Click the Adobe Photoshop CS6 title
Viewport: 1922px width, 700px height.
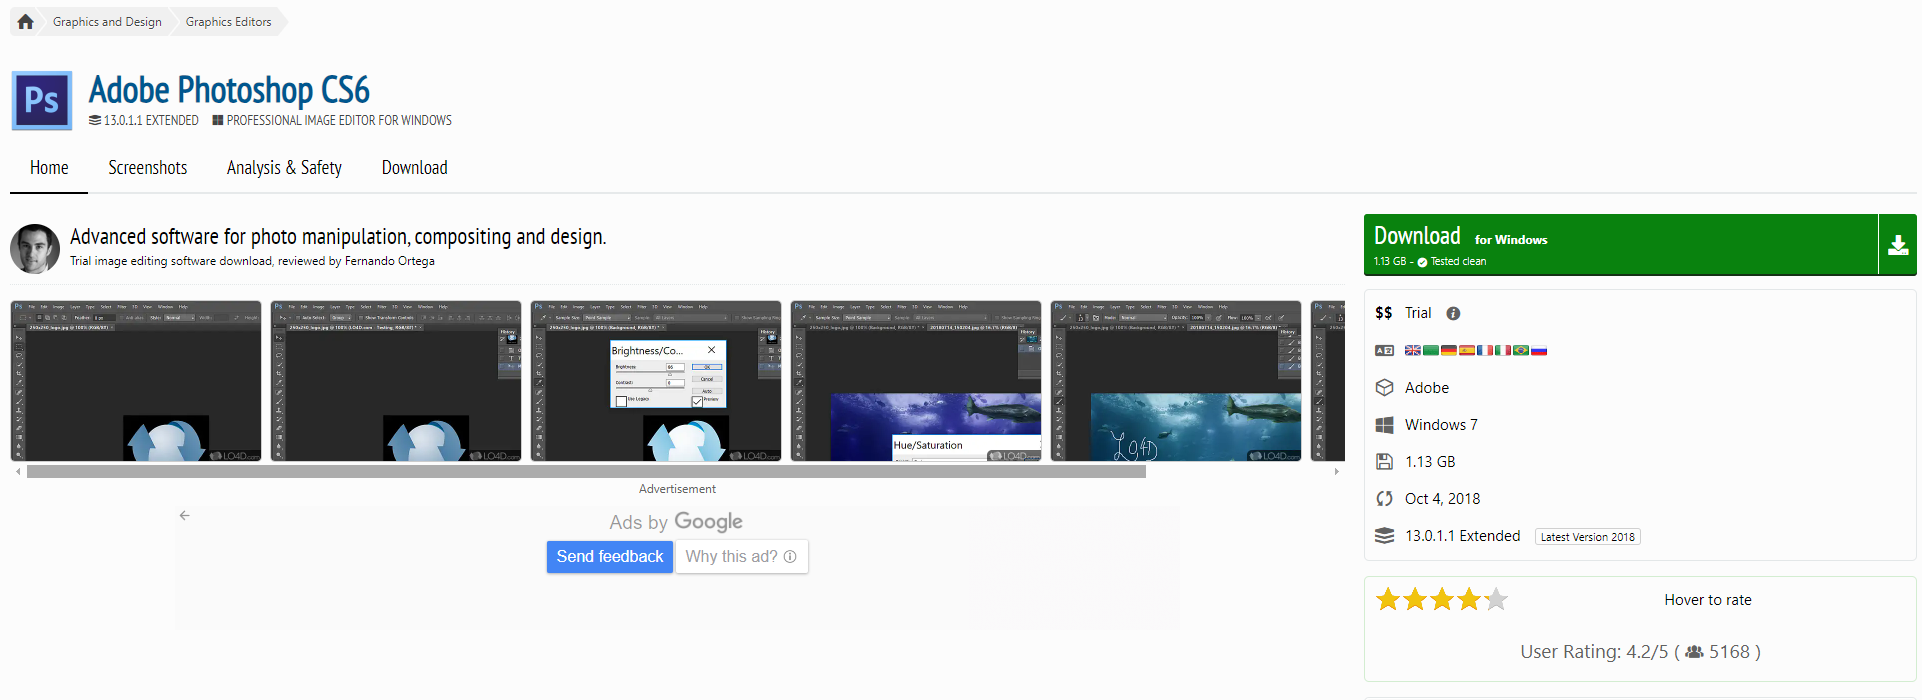coord(229,90)
